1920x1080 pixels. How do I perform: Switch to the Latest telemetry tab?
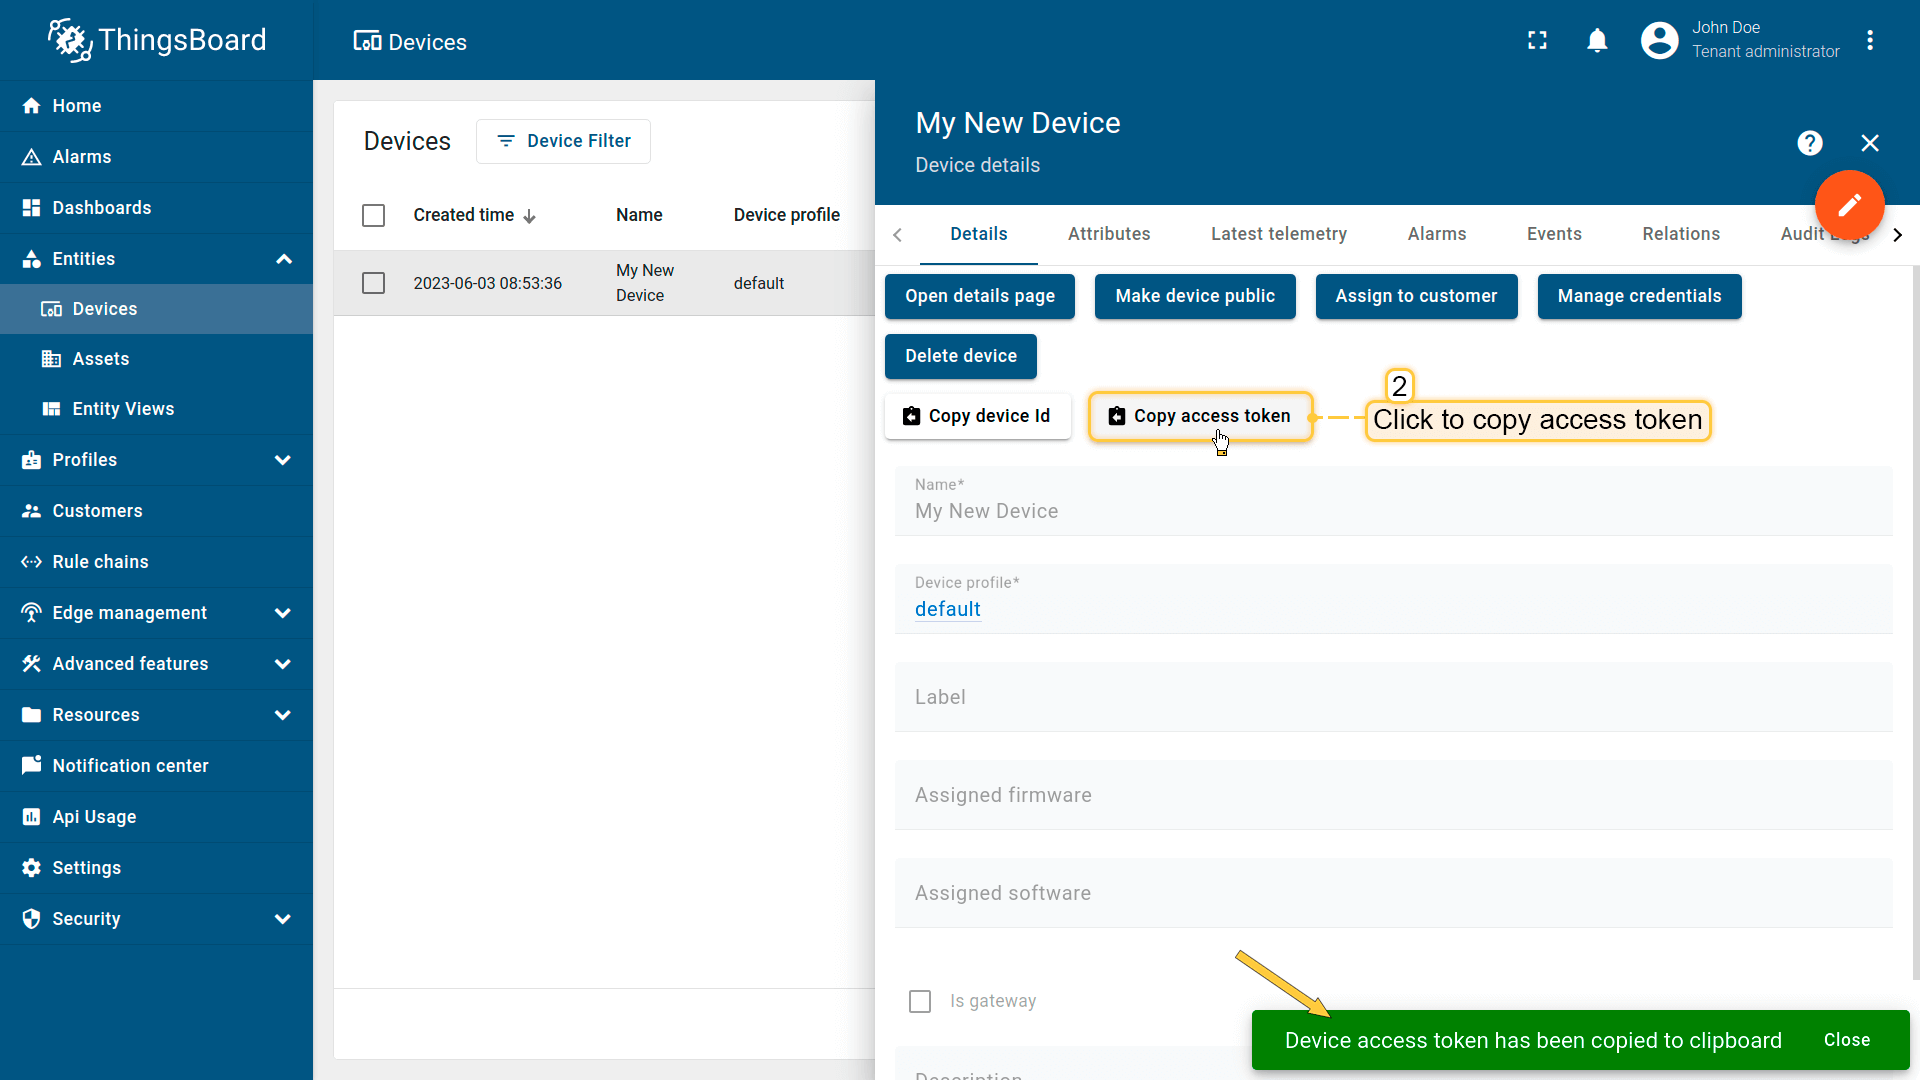pyautogui.click(x=1278, y=234)
